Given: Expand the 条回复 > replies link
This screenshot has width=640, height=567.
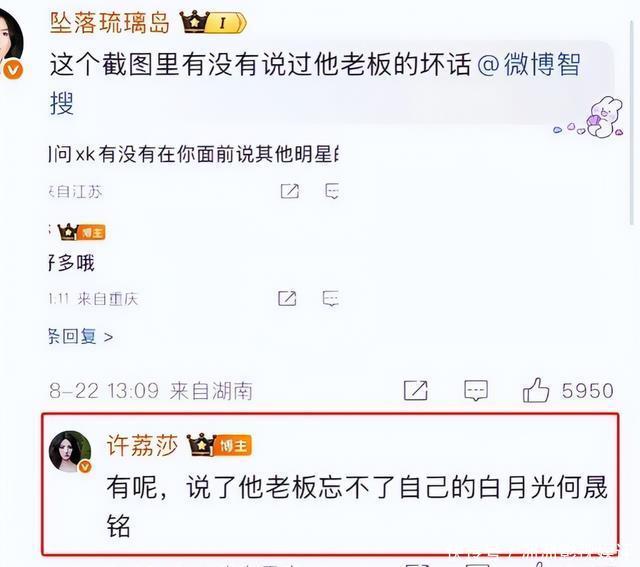Looking at the screenshot, I should (81, 337).
